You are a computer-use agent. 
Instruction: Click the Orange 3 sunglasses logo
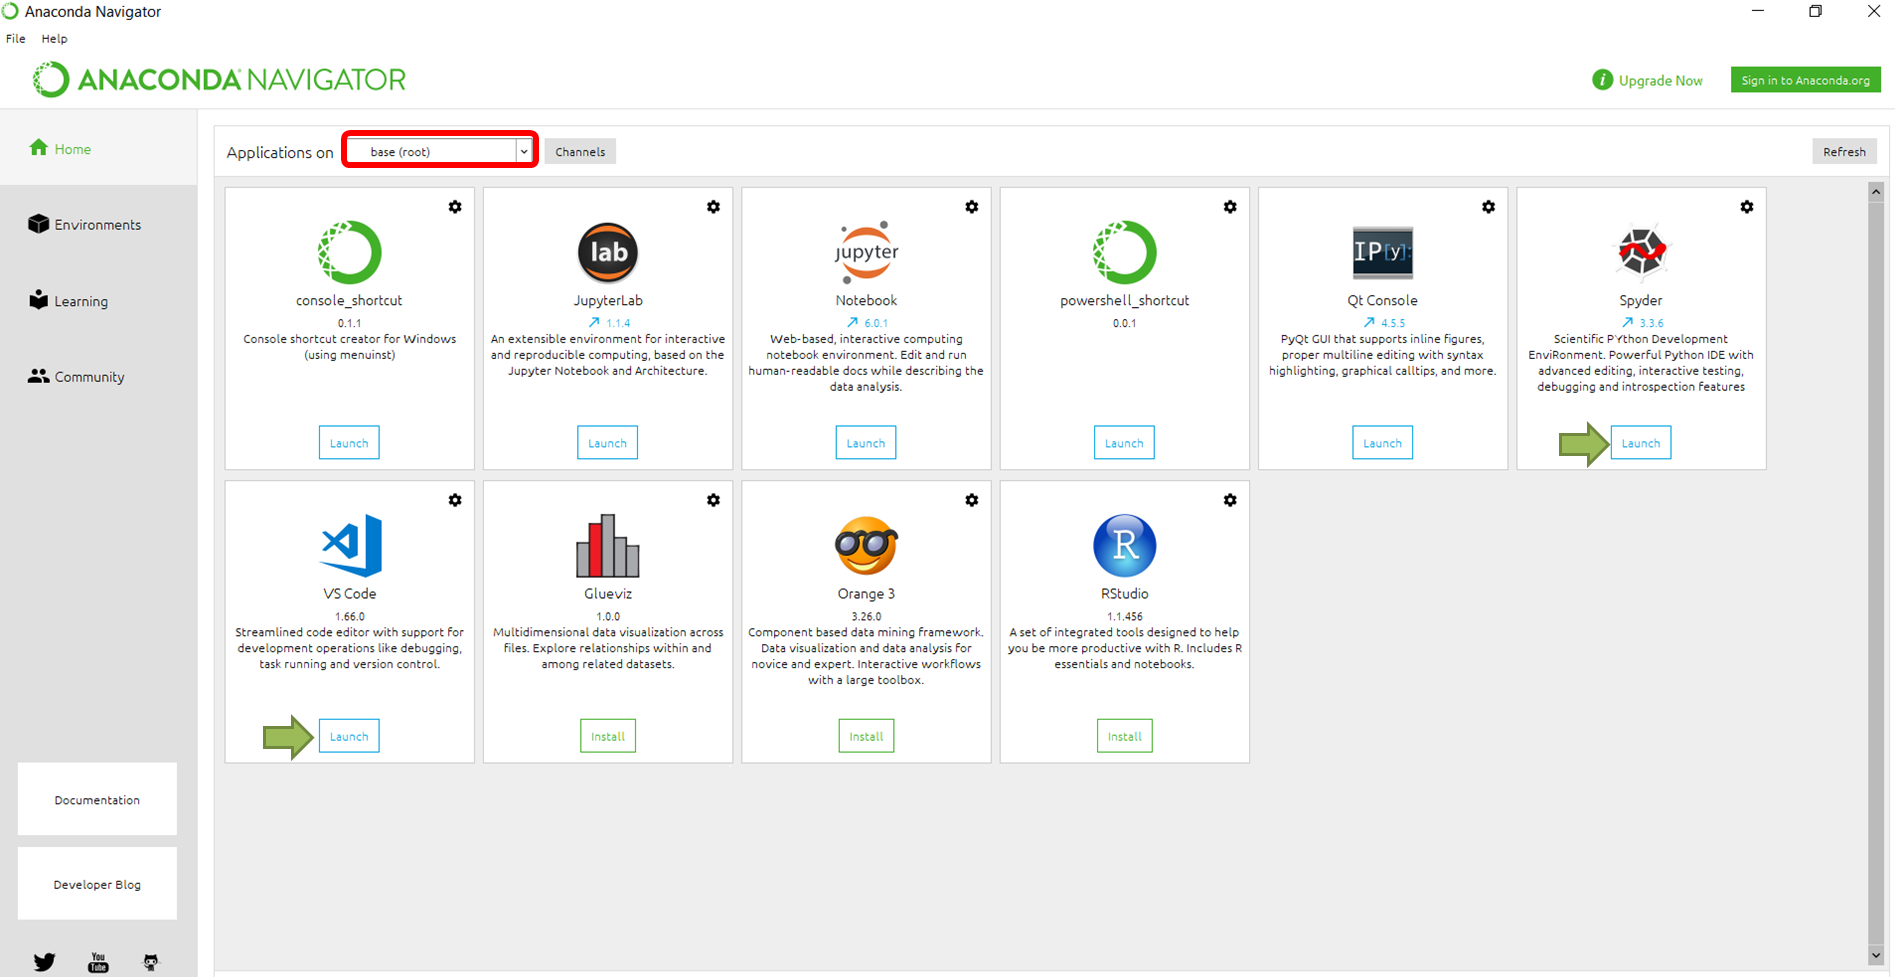point(866,545)
